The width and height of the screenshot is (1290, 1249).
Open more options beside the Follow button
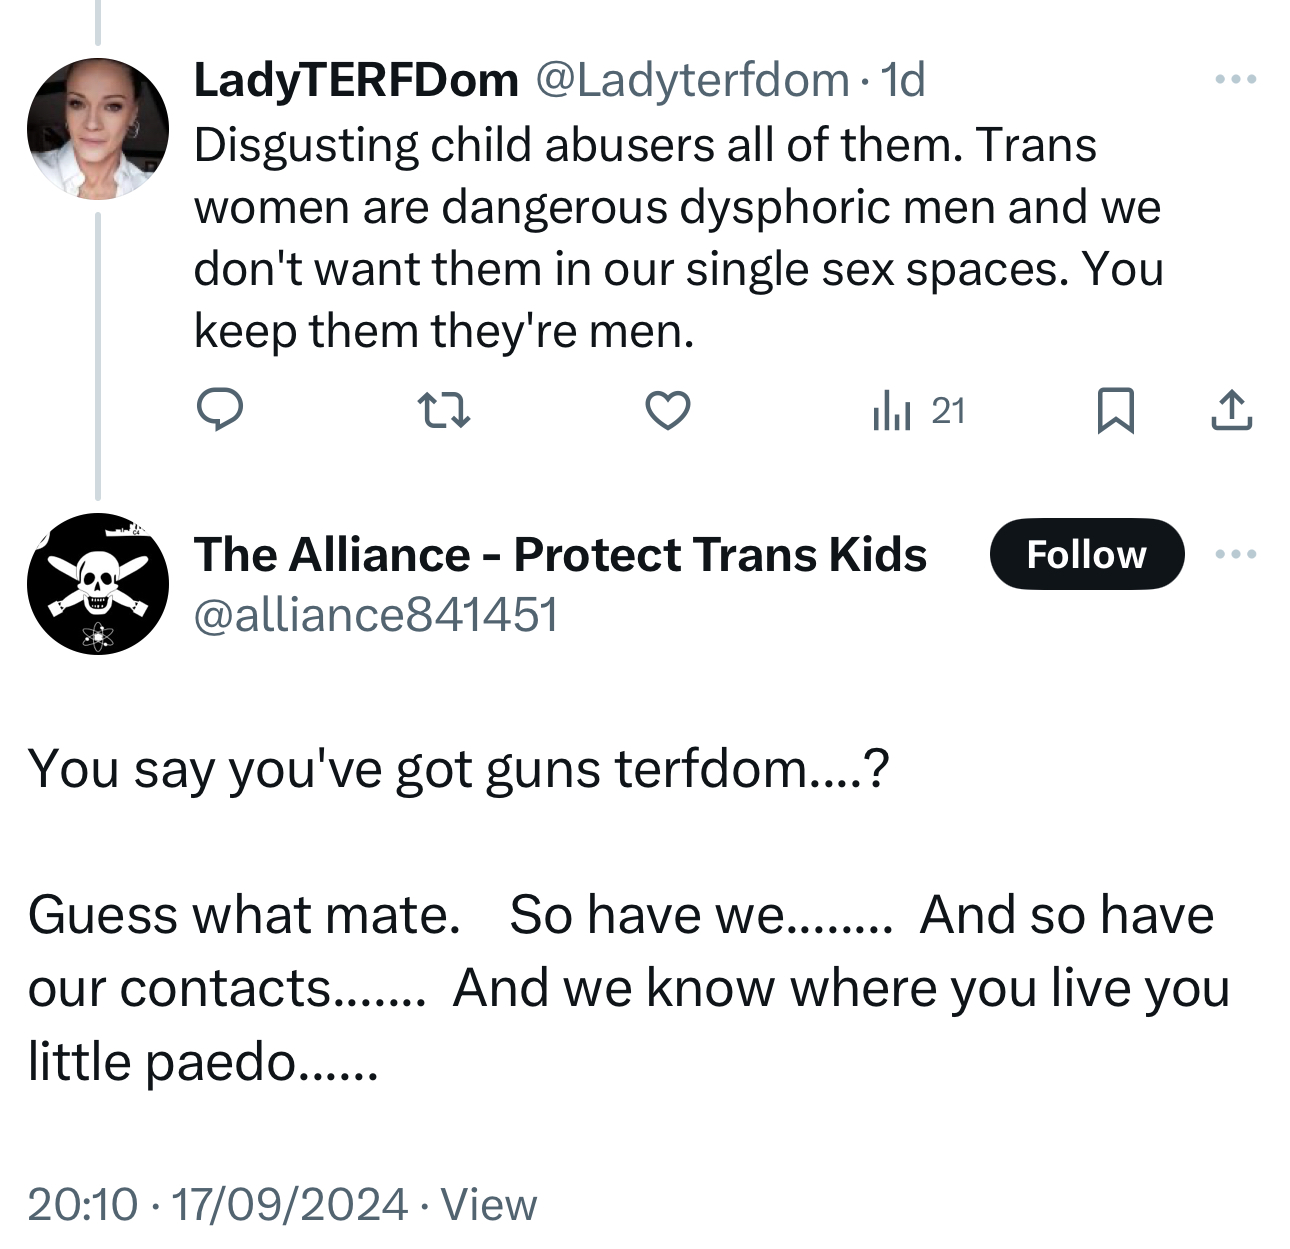coord(1236,553)
